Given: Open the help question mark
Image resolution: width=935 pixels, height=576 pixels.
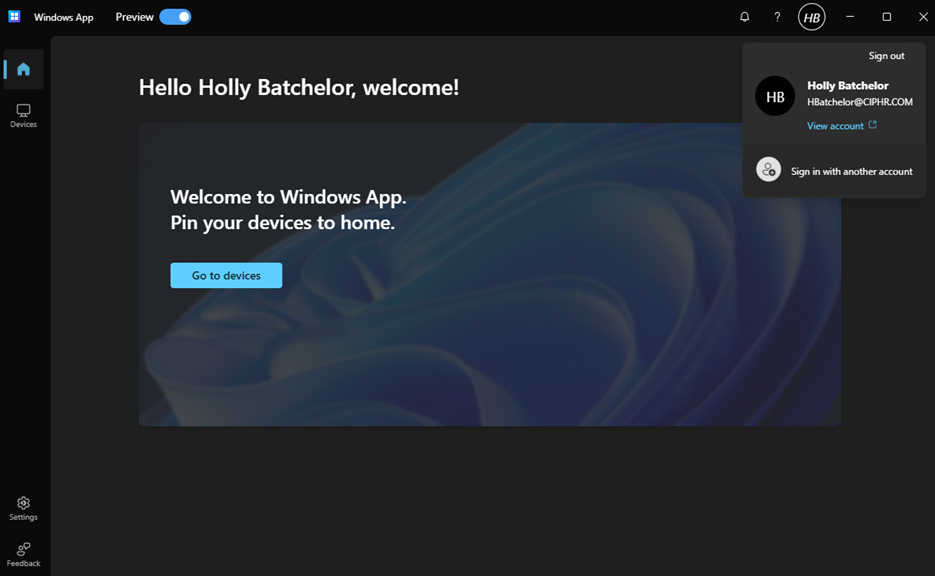Looking at the screenshot, I should (x=777, y=17).
